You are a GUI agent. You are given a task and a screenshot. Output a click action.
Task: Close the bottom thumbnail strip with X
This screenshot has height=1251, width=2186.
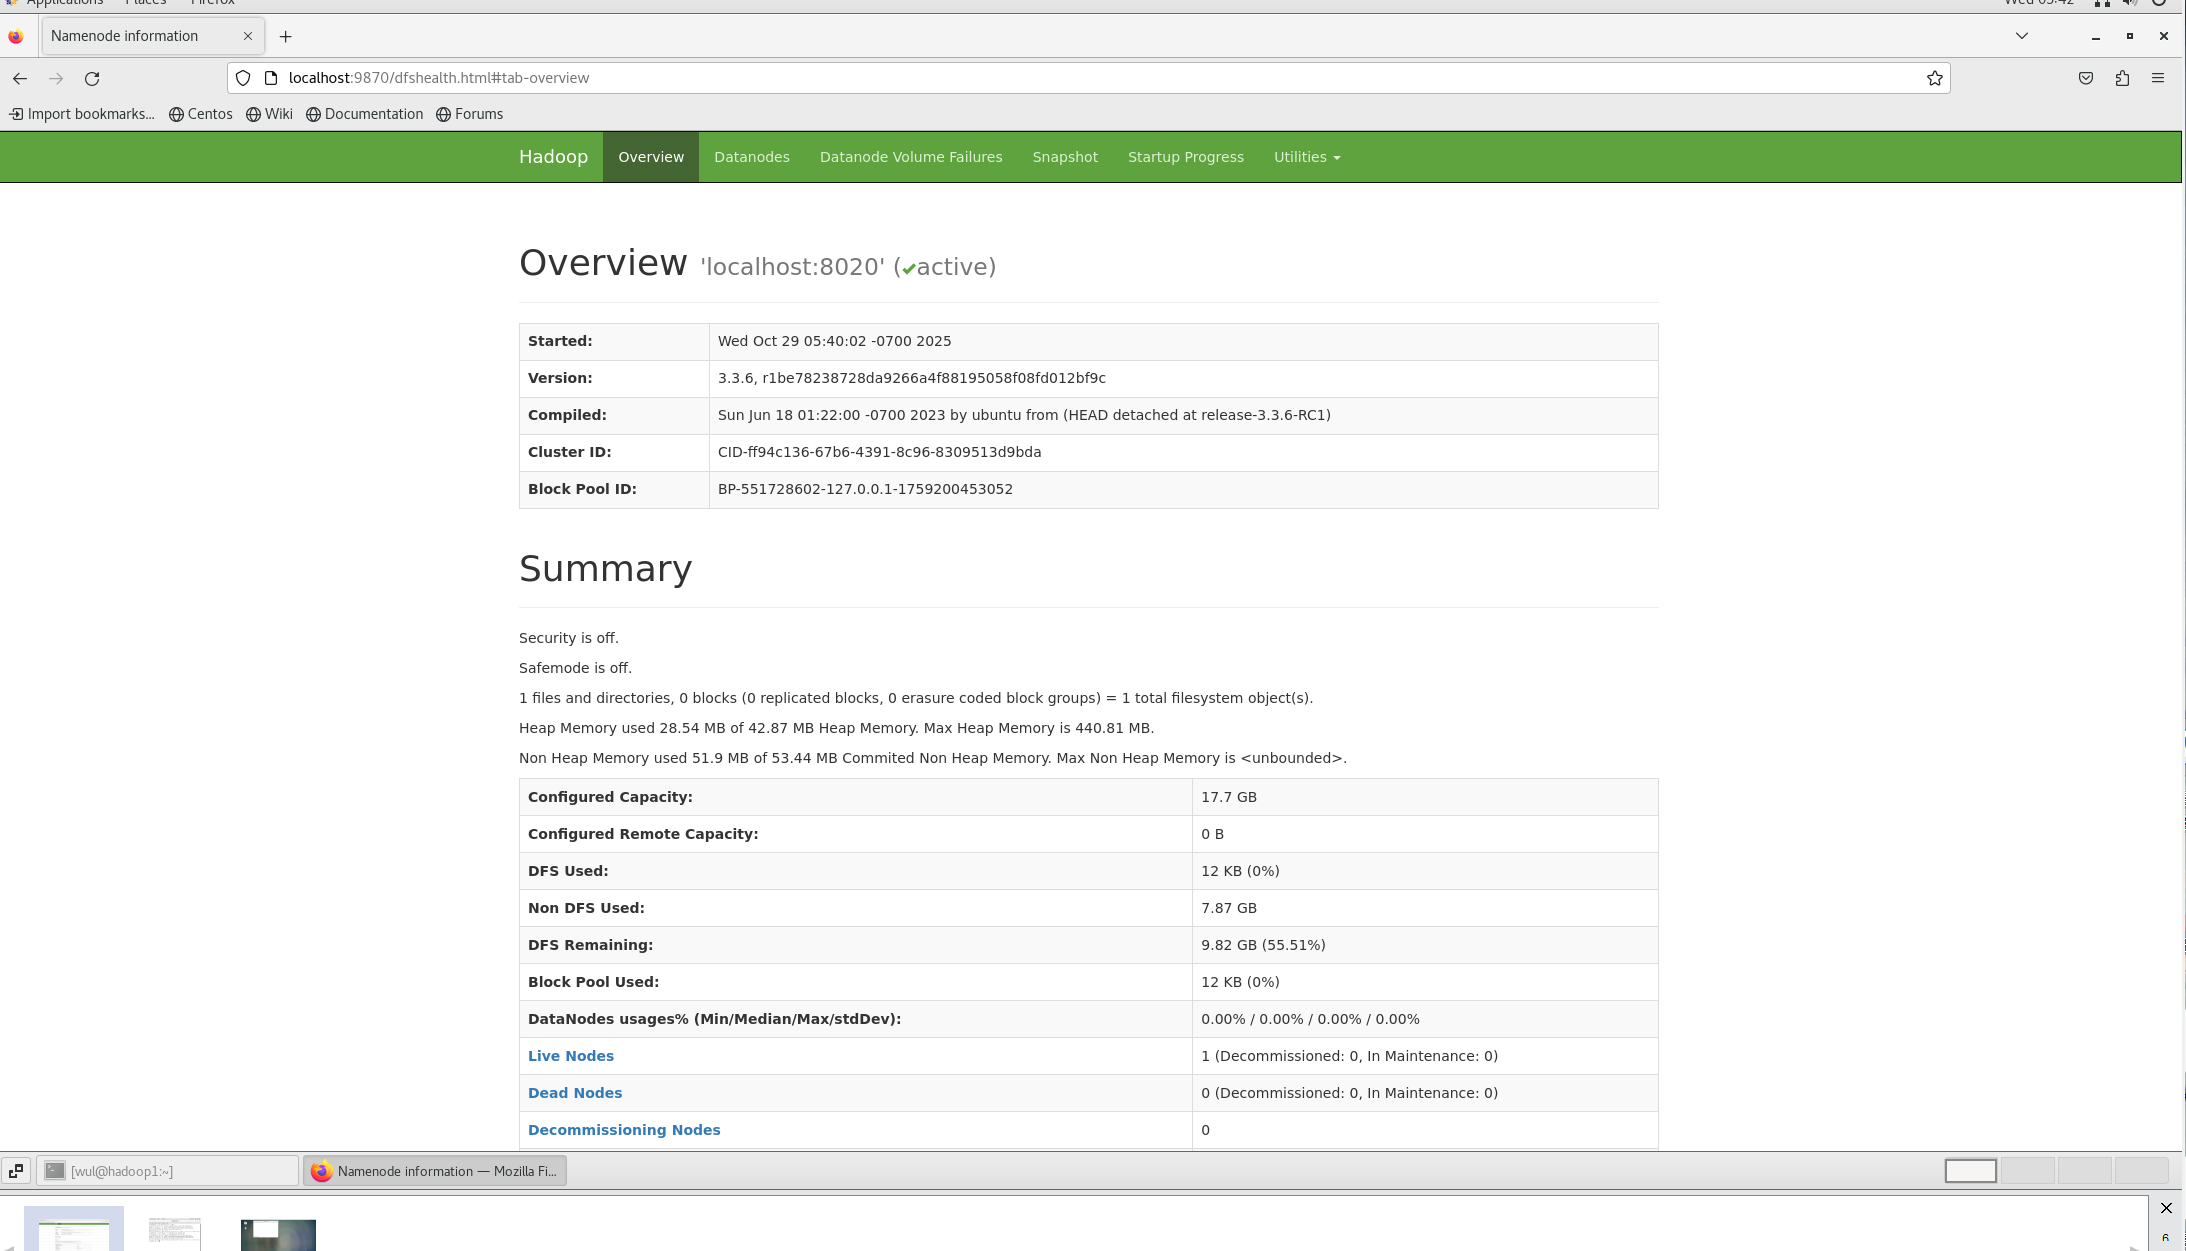(x=2166, y=1208)
